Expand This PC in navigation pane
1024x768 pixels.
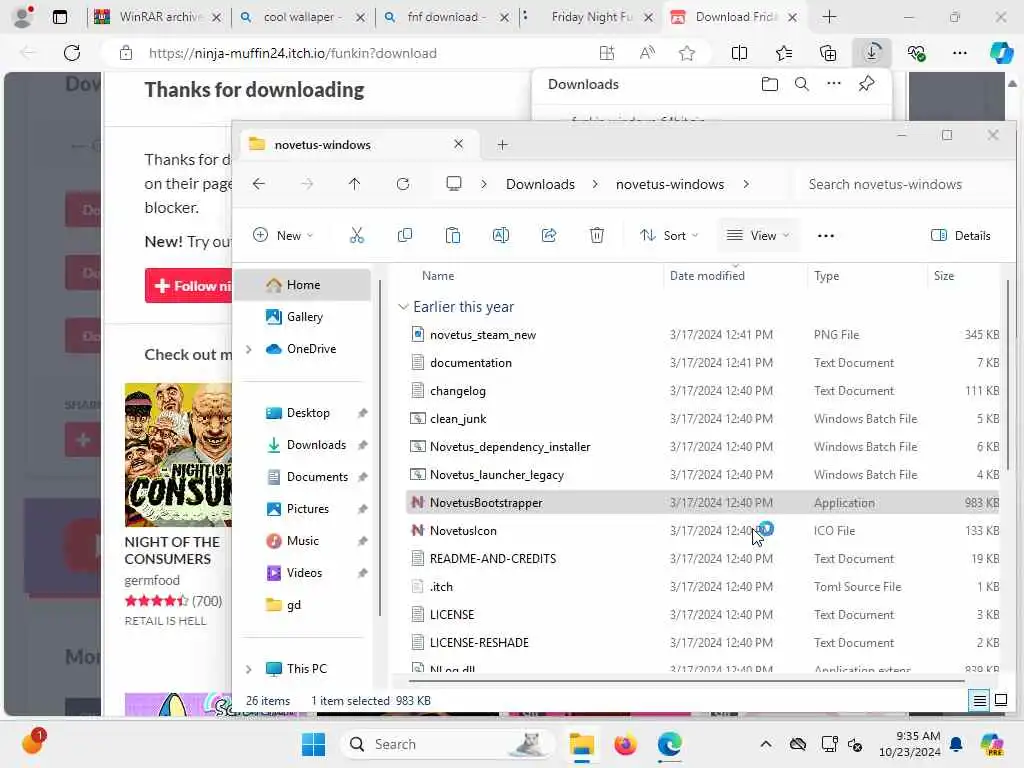[x=249, y=669]
